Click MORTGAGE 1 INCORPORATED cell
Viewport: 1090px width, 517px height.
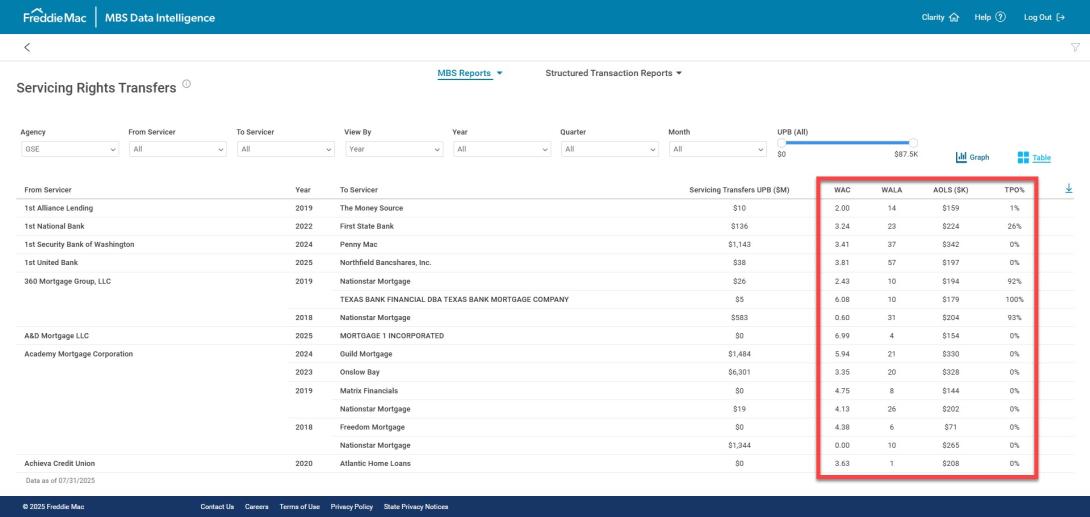click(x=391, y=336)
